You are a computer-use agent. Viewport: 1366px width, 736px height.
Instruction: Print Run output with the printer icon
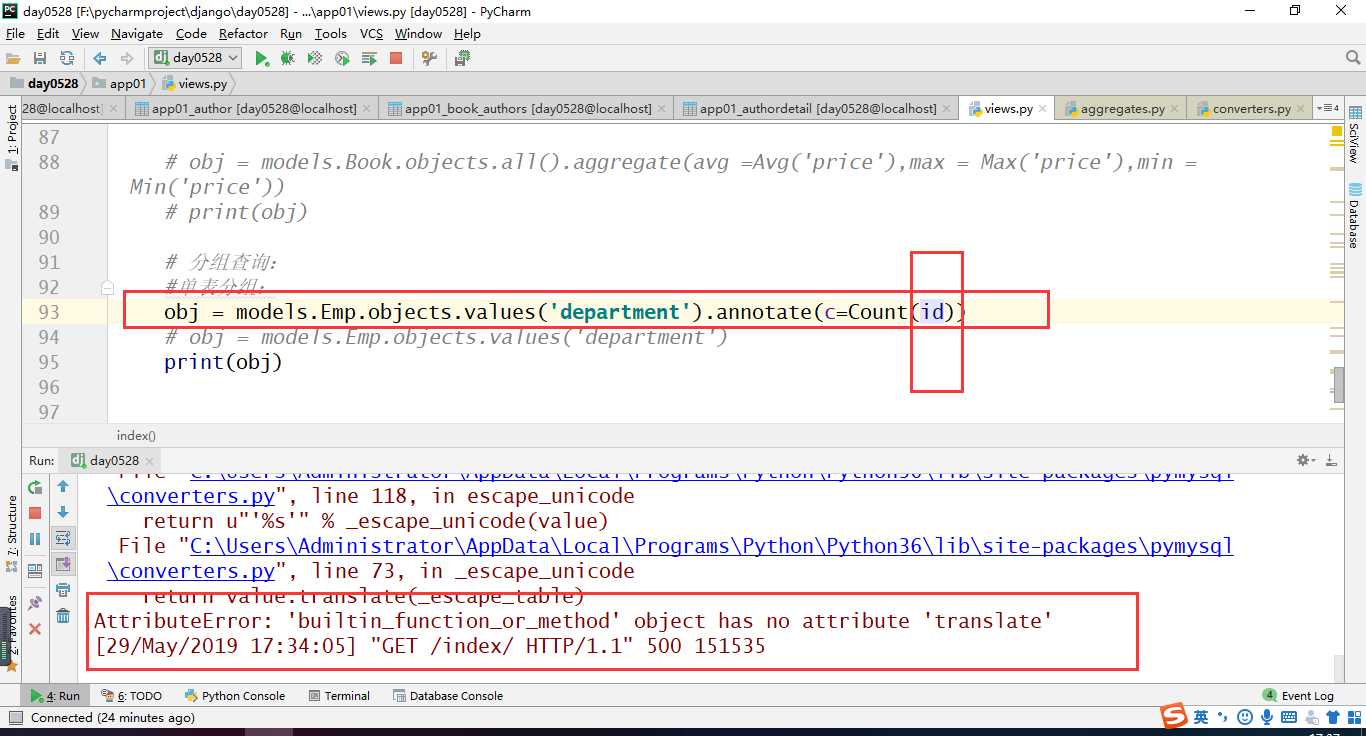tap(63, 590)
